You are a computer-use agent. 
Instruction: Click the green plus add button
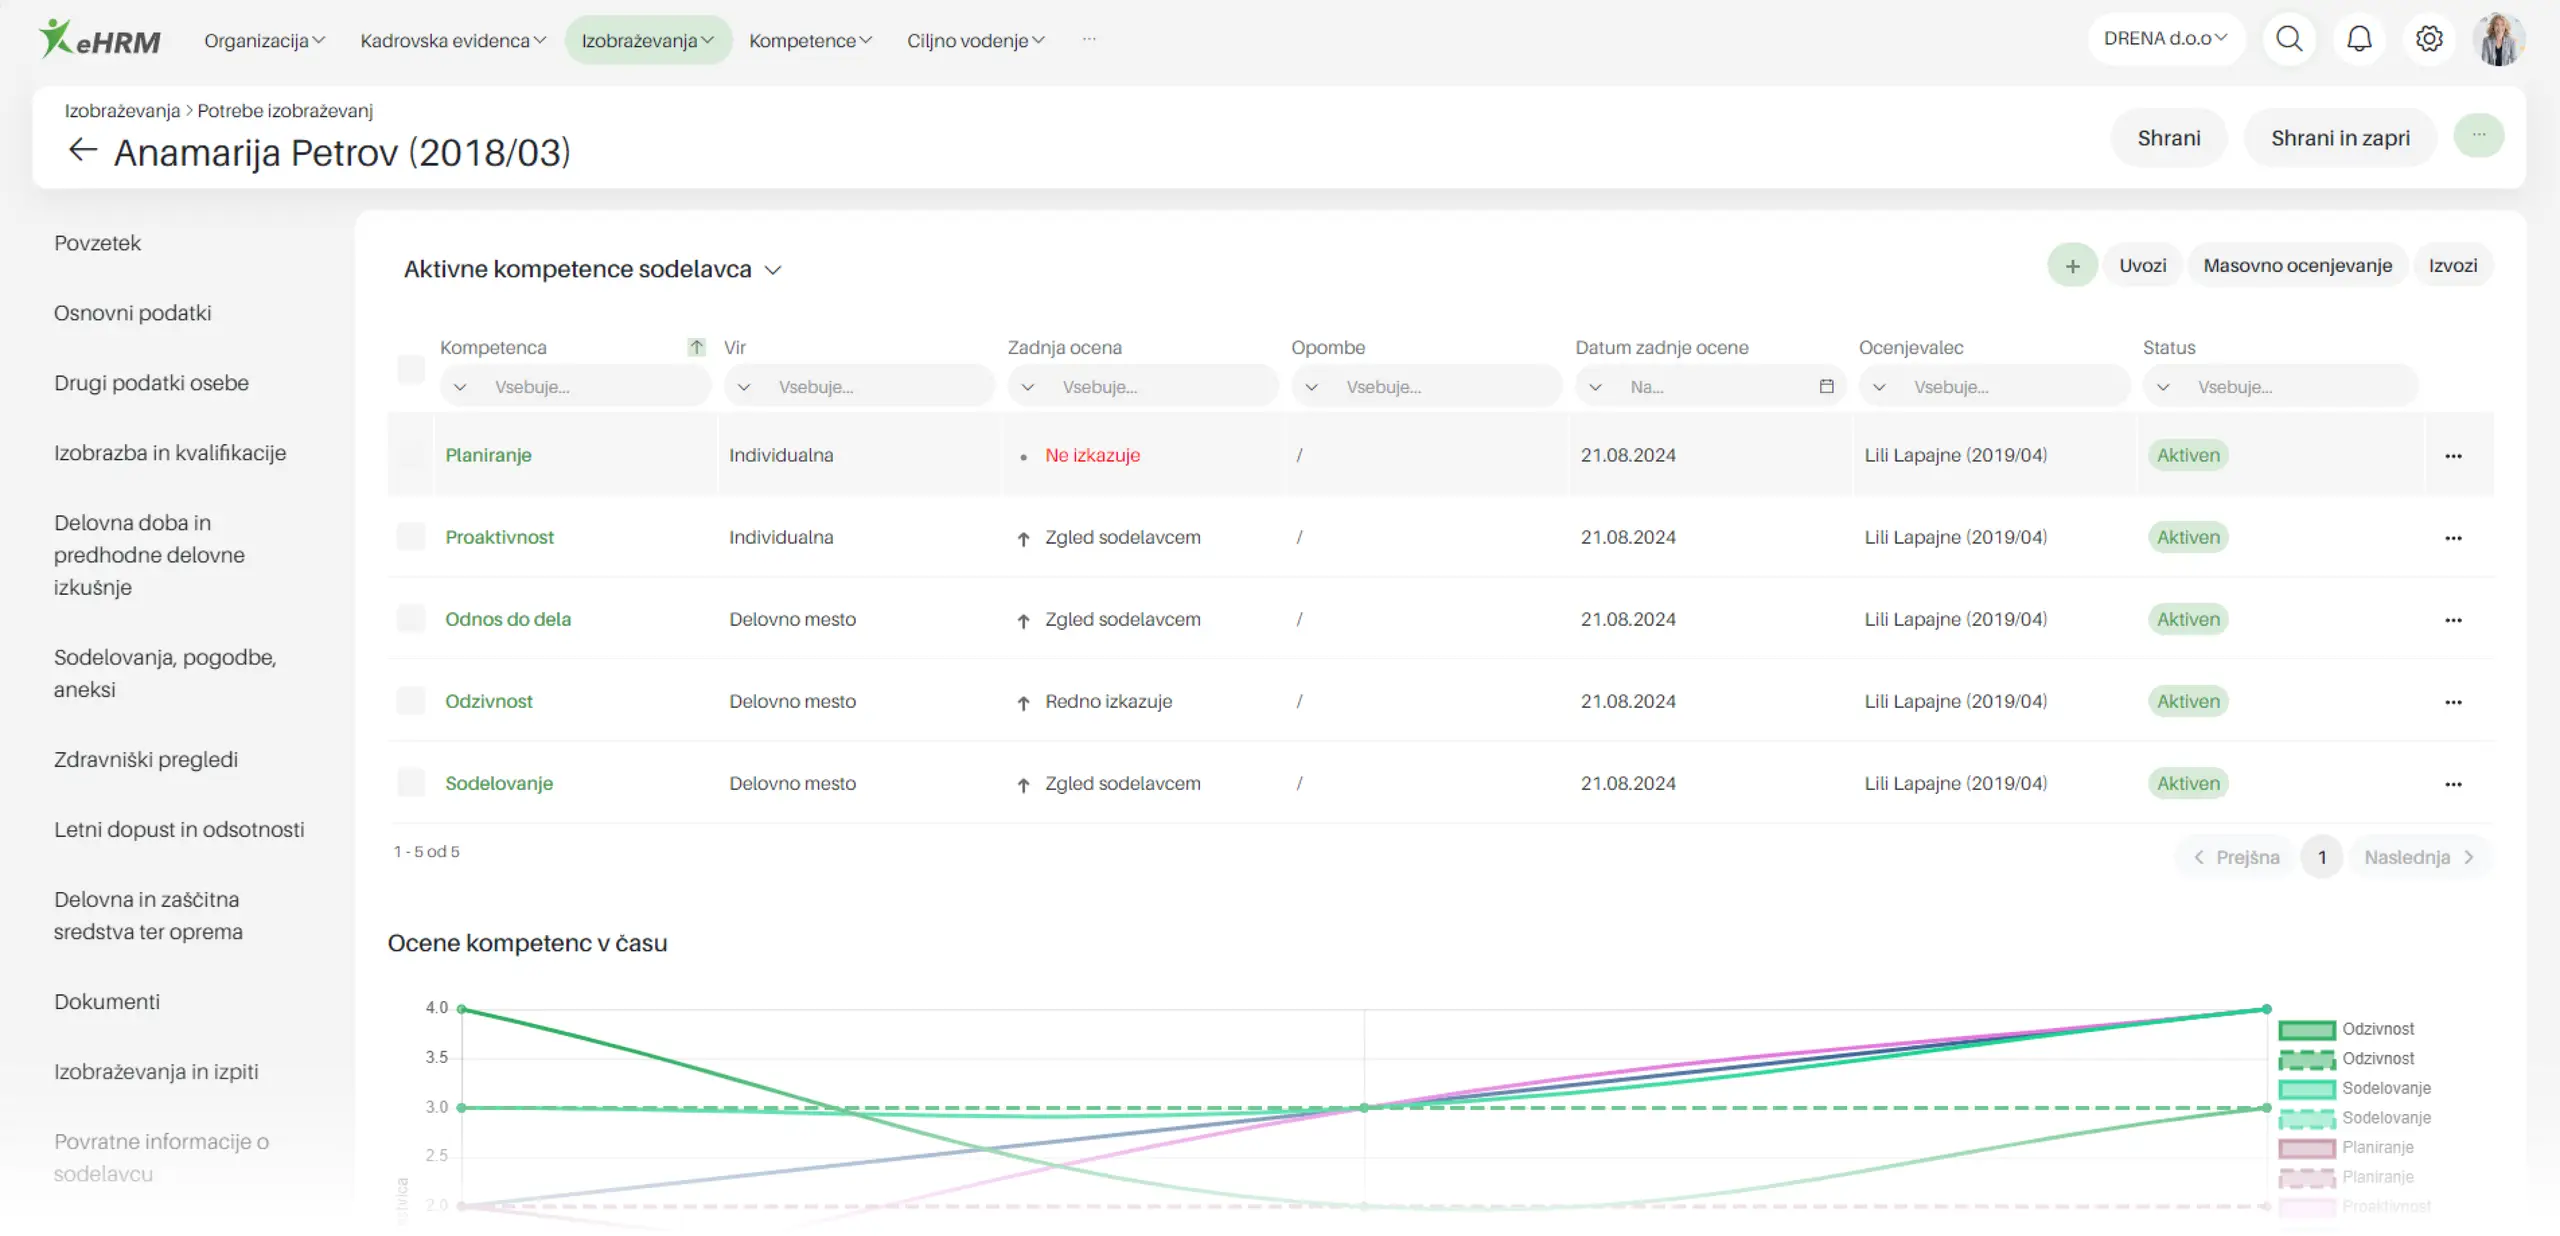click(2072, 266)
